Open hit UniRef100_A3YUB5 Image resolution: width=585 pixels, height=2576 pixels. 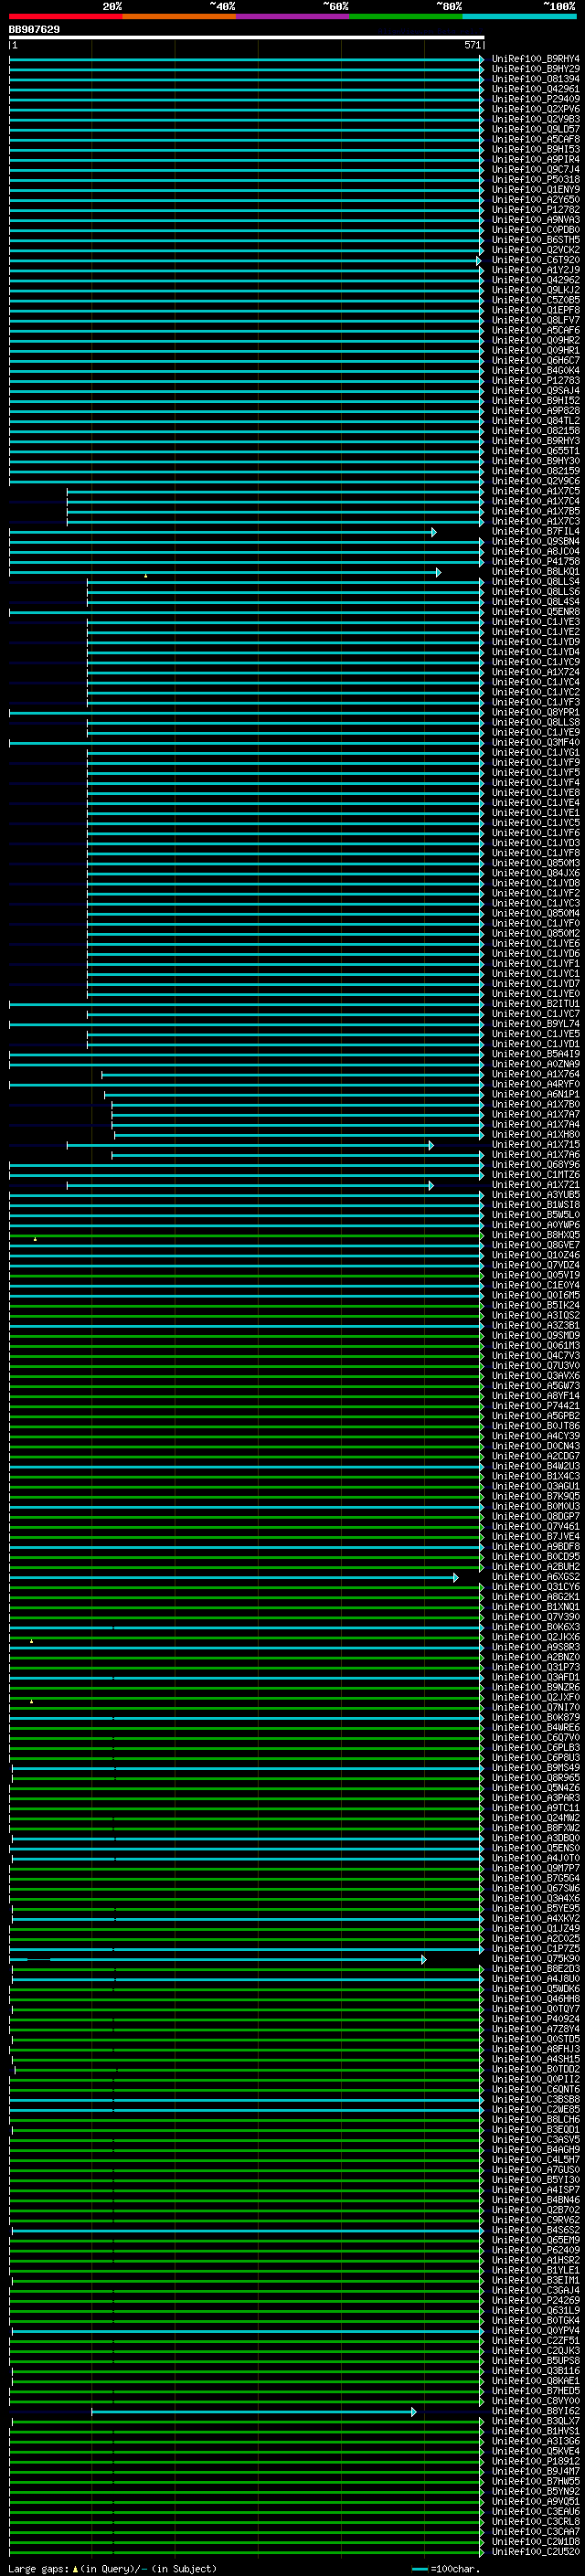535,1195
